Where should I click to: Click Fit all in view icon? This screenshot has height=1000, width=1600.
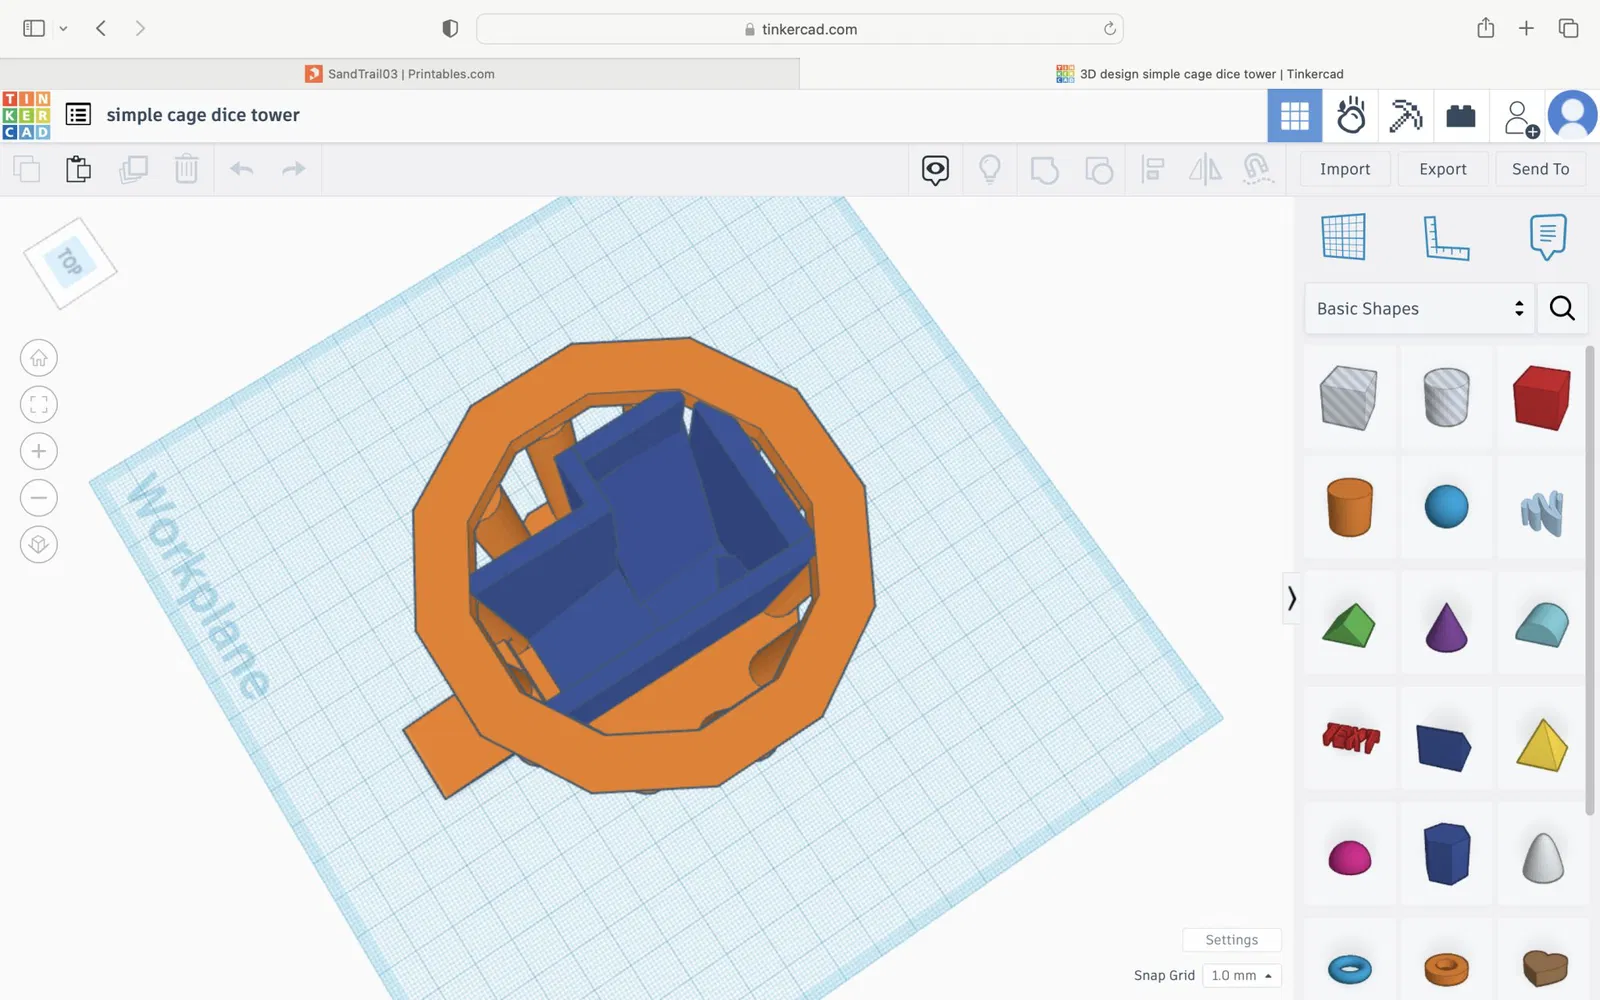[x=39, y=405]
